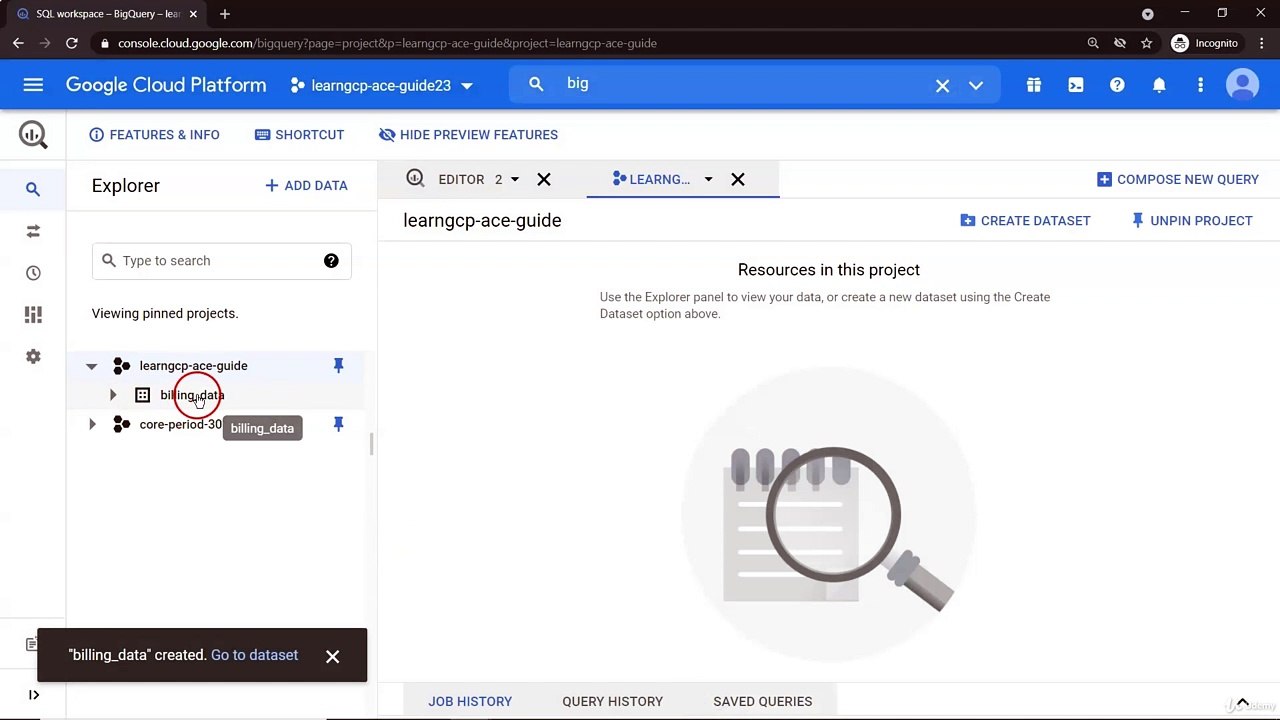
Task: Clear the top search bar text
Action: click(x=942, y=85)
